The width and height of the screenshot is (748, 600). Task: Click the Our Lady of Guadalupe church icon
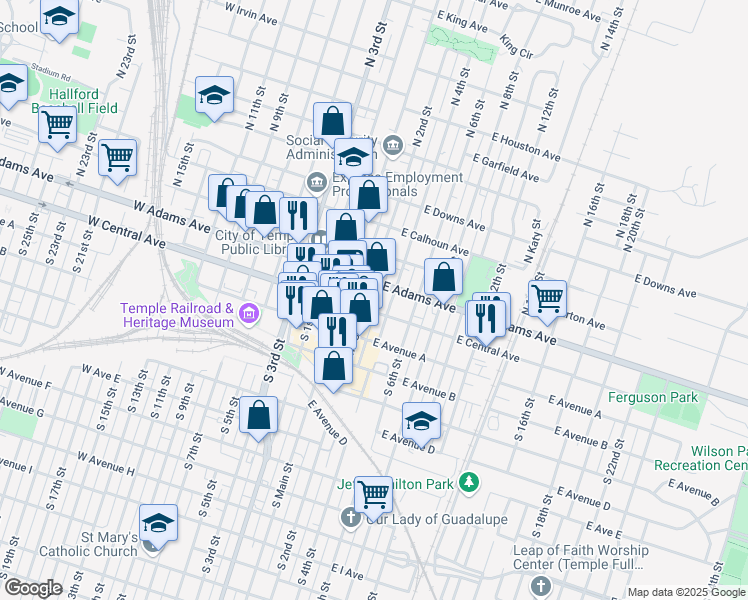click(350, 518)
